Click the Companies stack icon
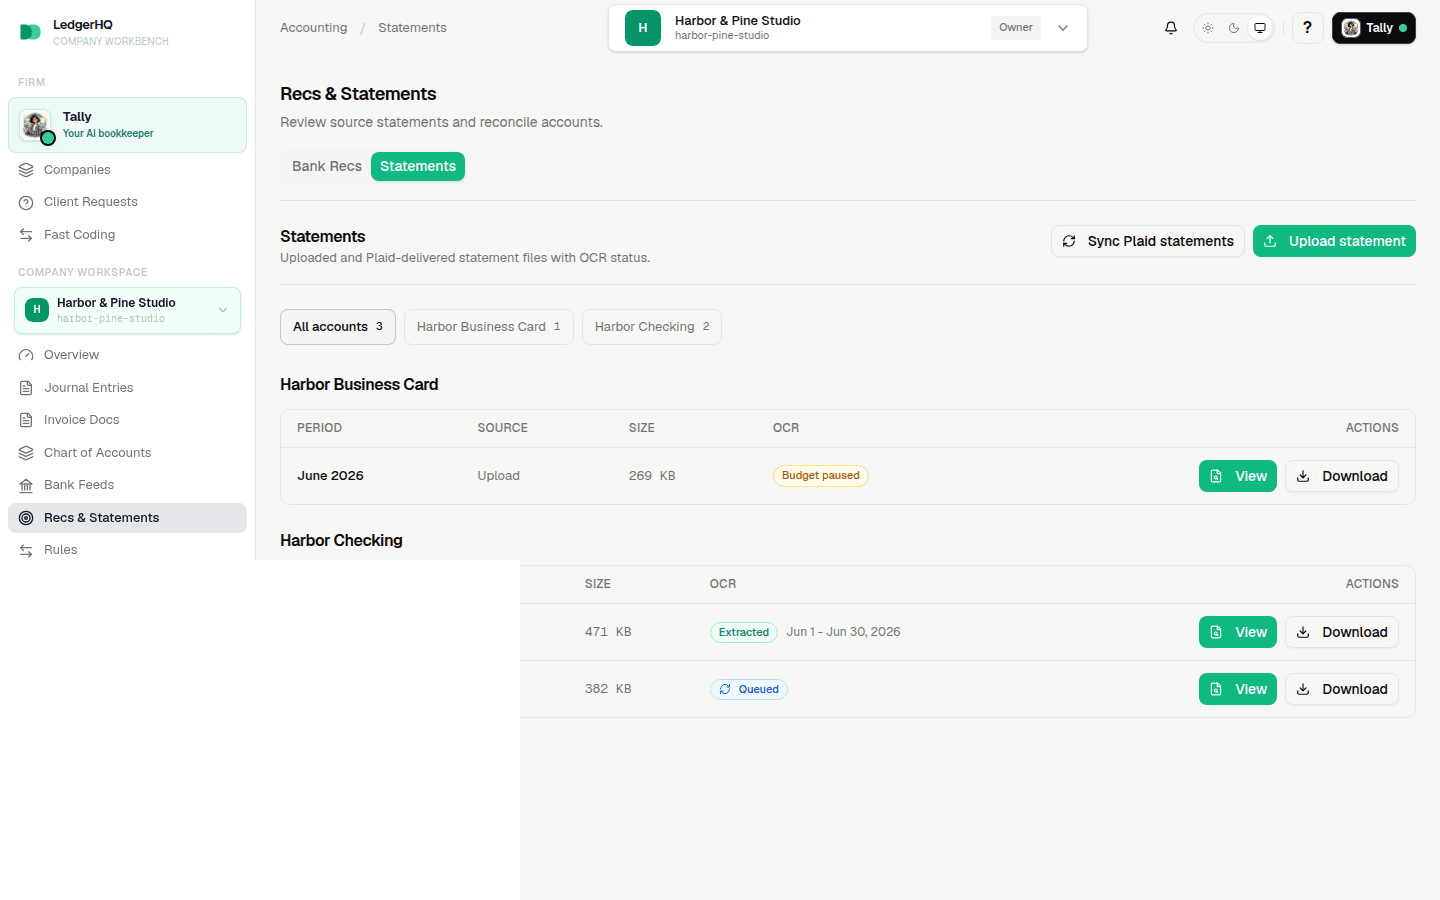The width and height of the screenshot is (1440, 900). click(x=26, y=170)
